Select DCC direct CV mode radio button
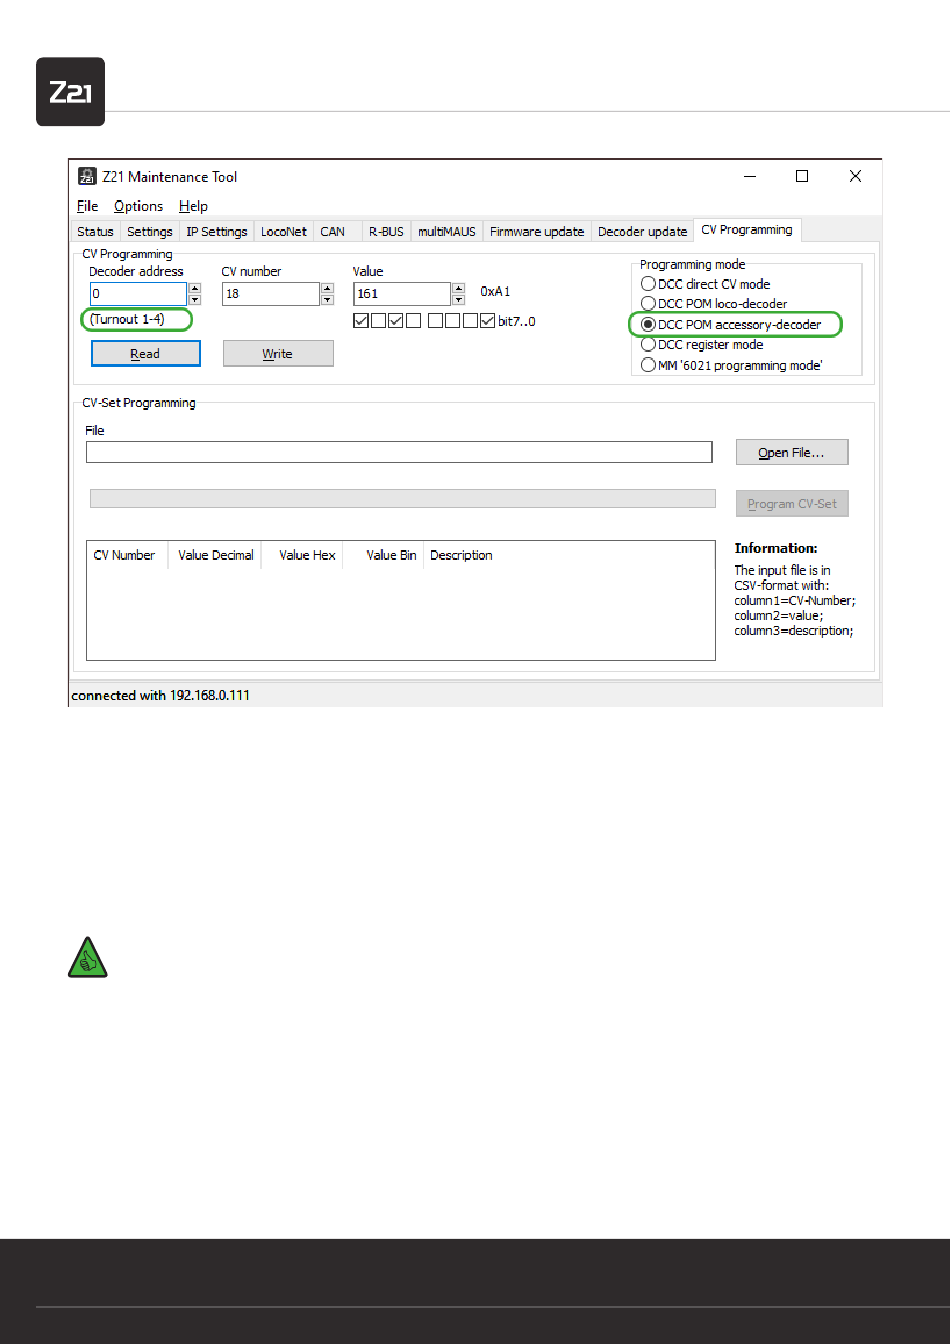 click(x=649, y=284)
